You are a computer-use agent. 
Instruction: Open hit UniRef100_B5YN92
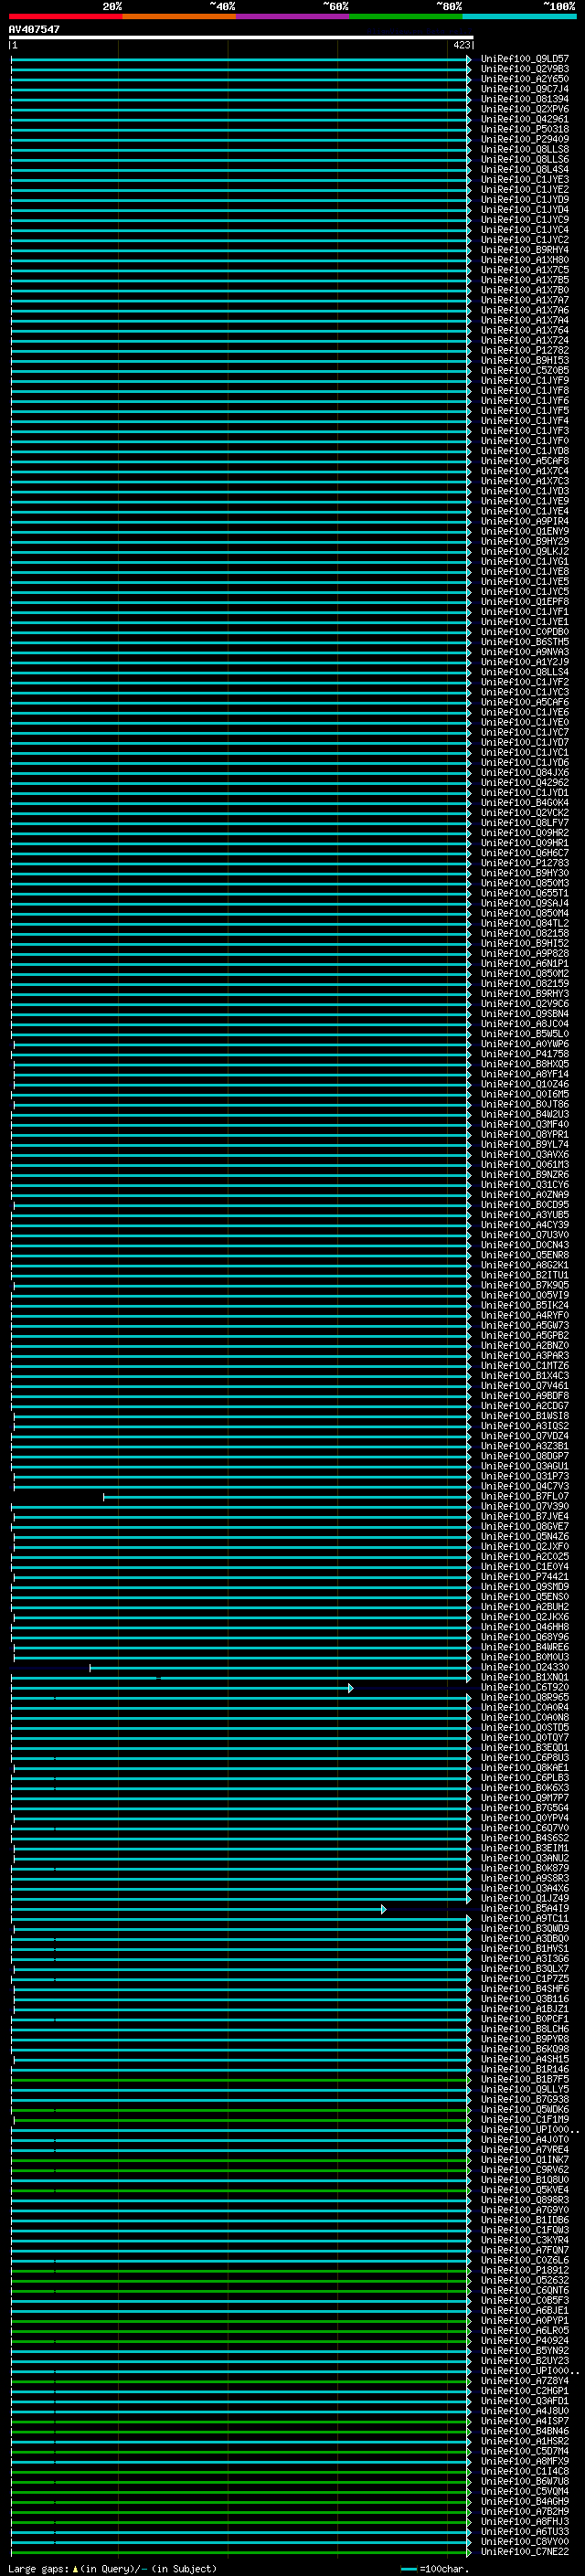(524, 2351)
